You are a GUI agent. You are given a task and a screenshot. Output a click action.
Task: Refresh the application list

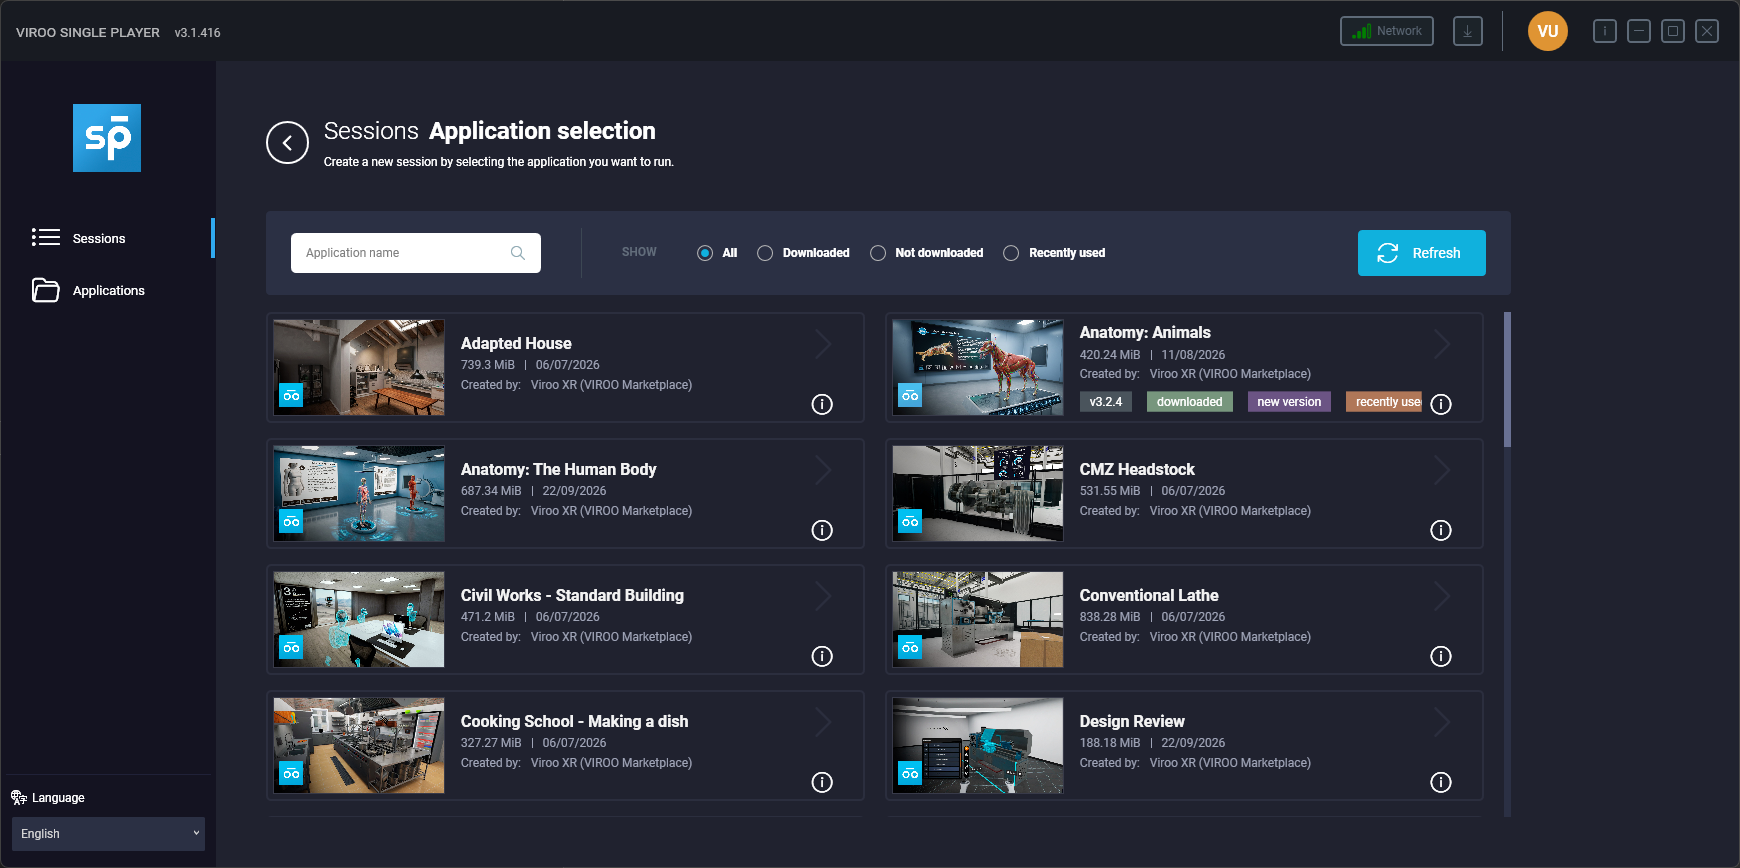coord(1421,253)
